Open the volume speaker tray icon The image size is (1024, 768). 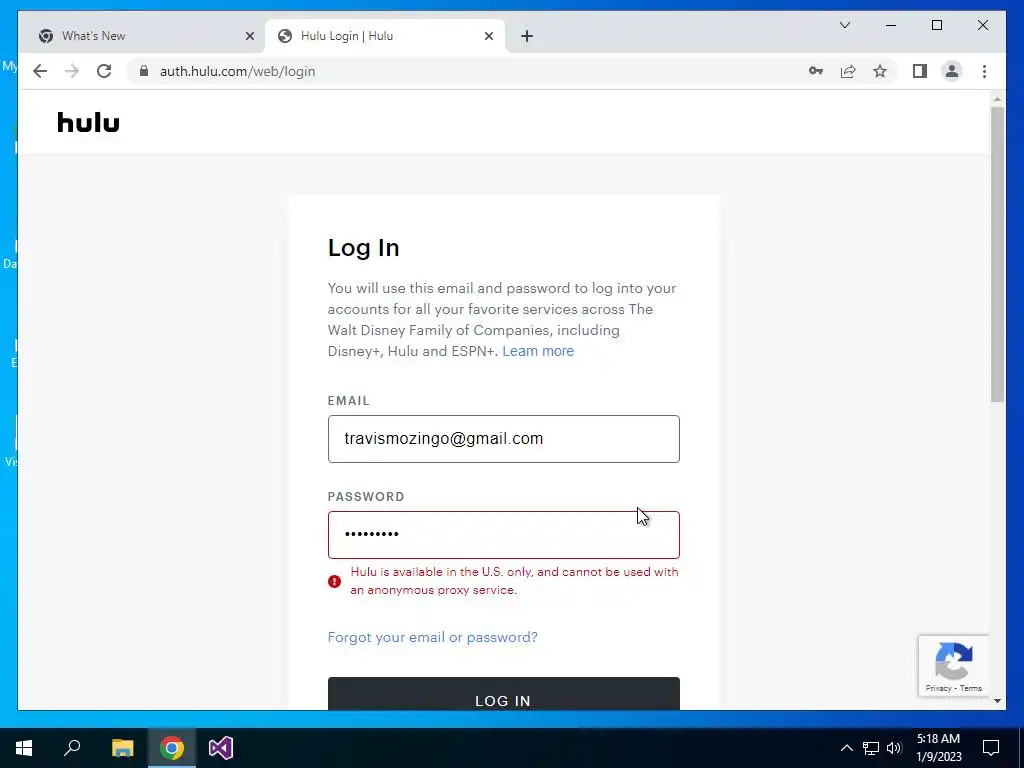894,748
